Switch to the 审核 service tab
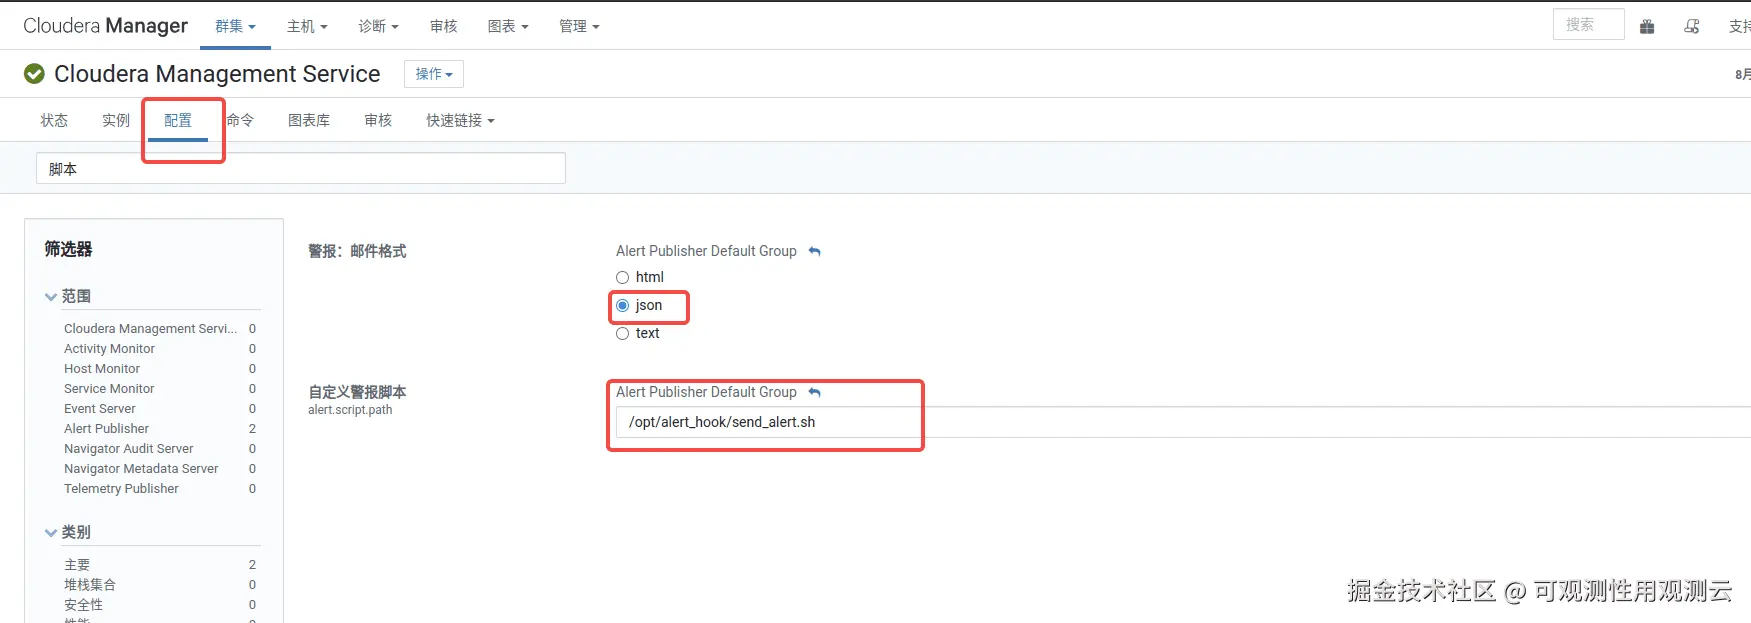 tap(378, 120)
